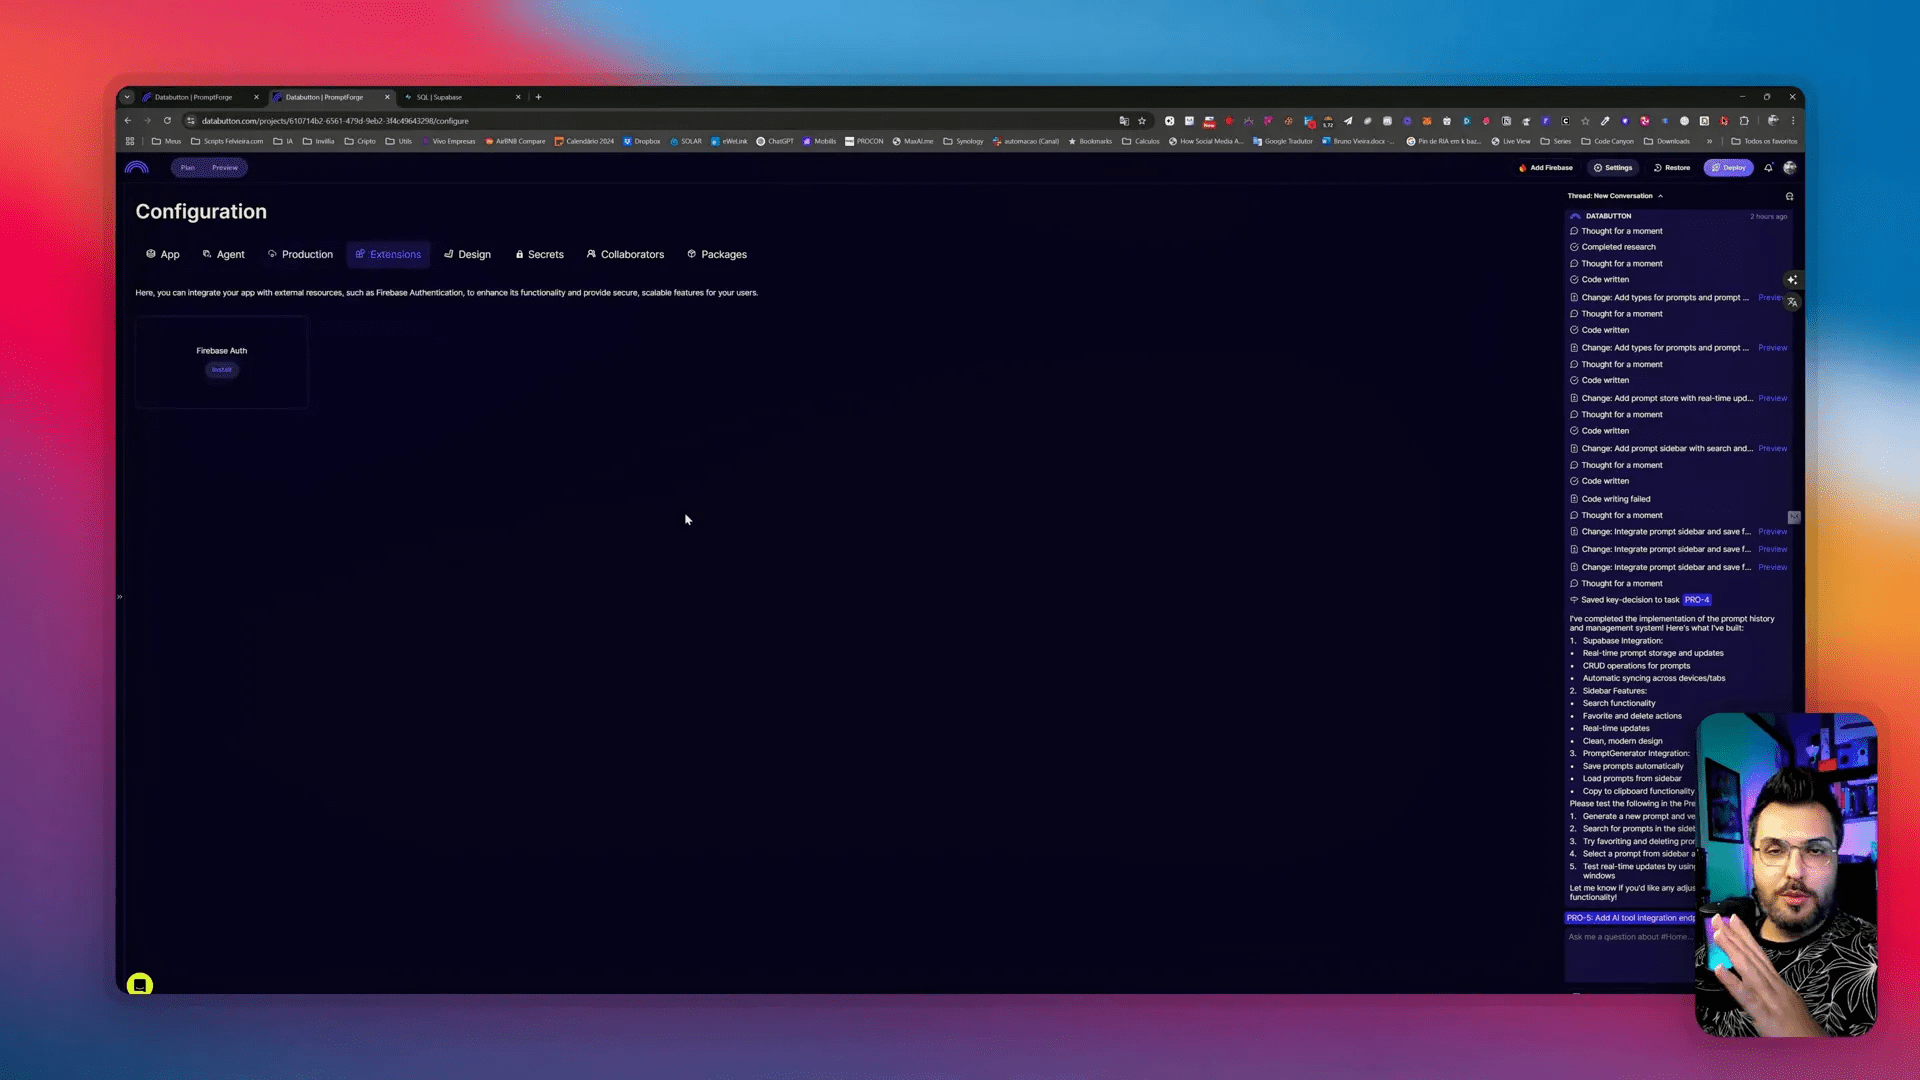Open the Dropbox bookmark
The image size is (1920, 1080).
(642, 141)
